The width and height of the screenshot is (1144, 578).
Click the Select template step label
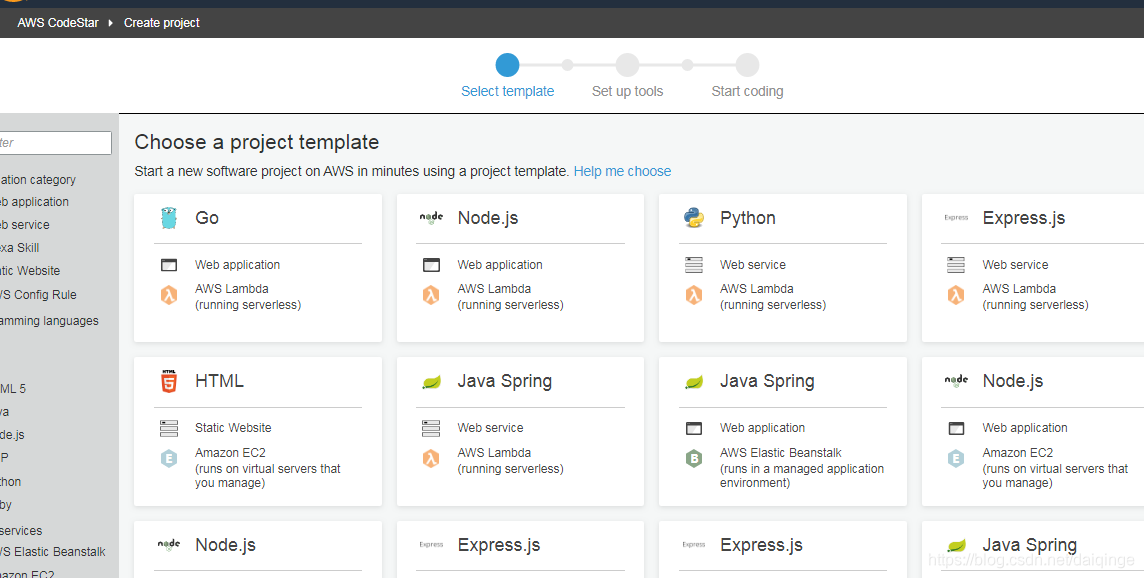pos(508,91)
